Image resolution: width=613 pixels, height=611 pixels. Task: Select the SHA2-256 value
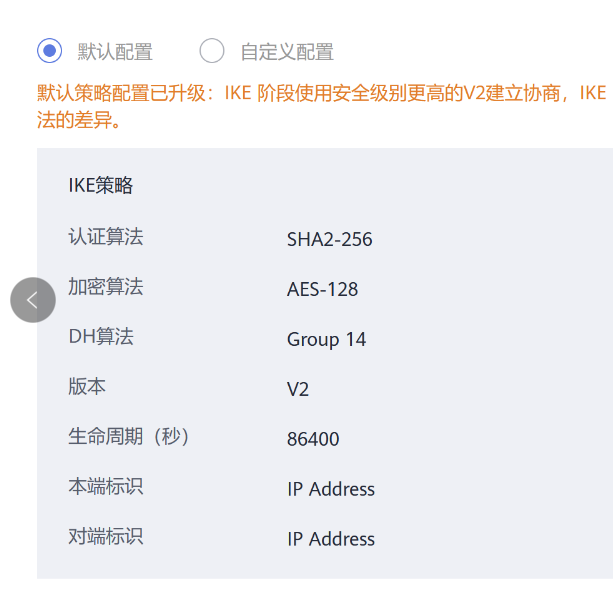click(329, 240)
